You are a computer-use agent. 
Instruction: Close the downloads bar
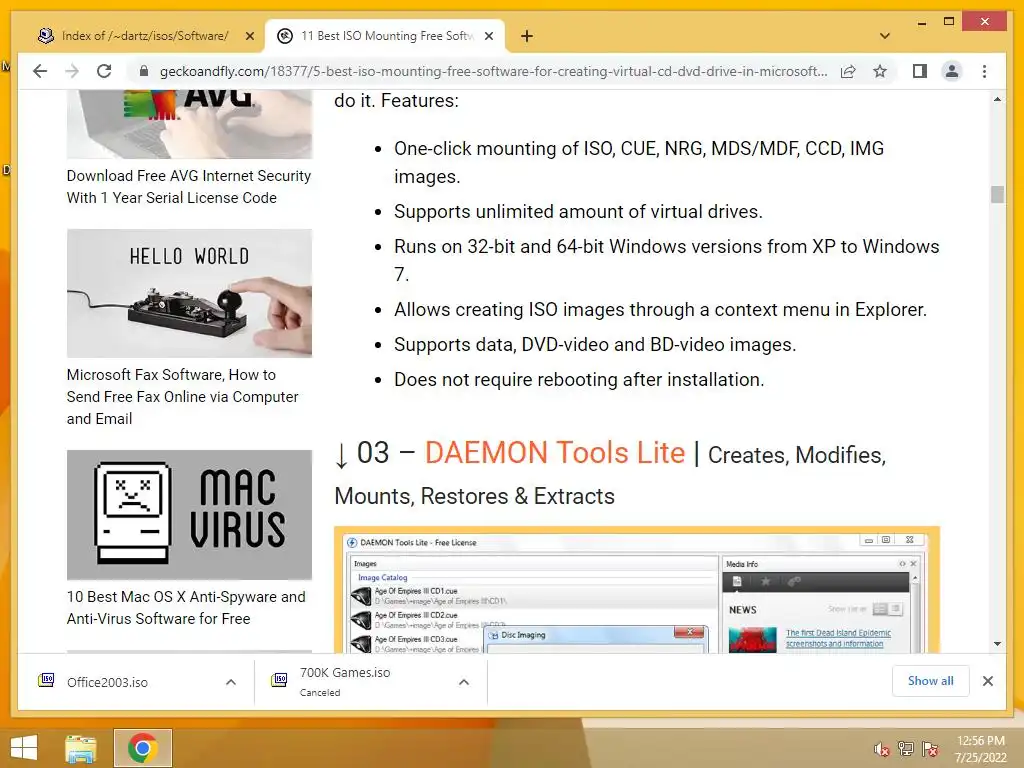[x=987, y=681]
